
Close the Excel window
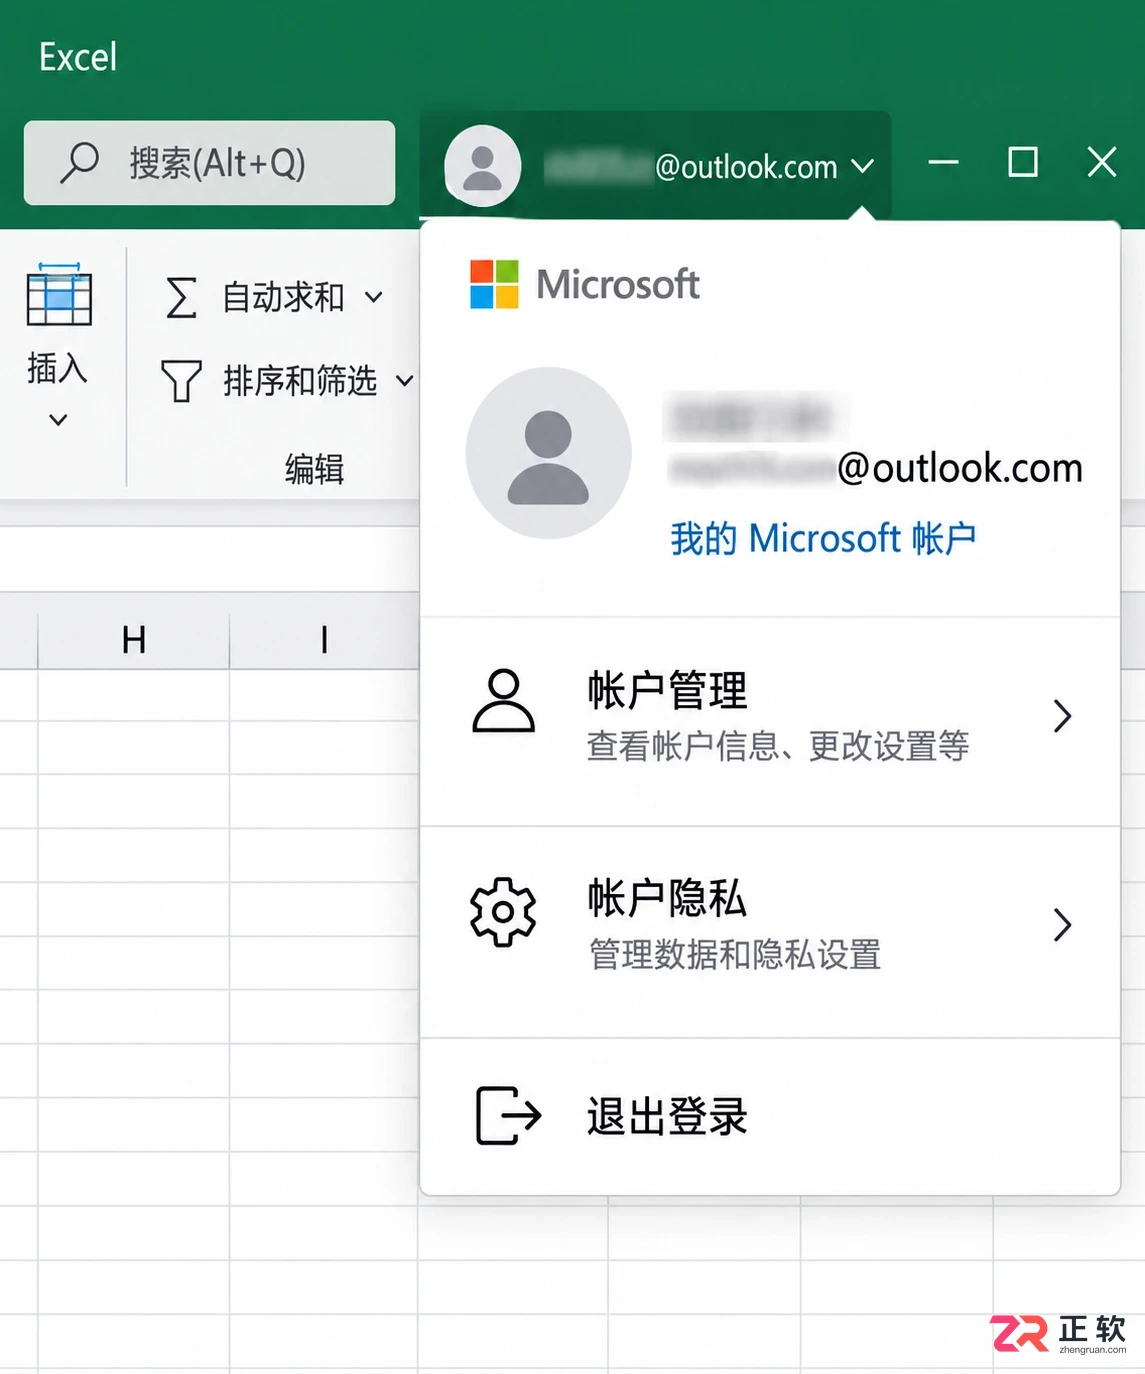coord(1102,162)
